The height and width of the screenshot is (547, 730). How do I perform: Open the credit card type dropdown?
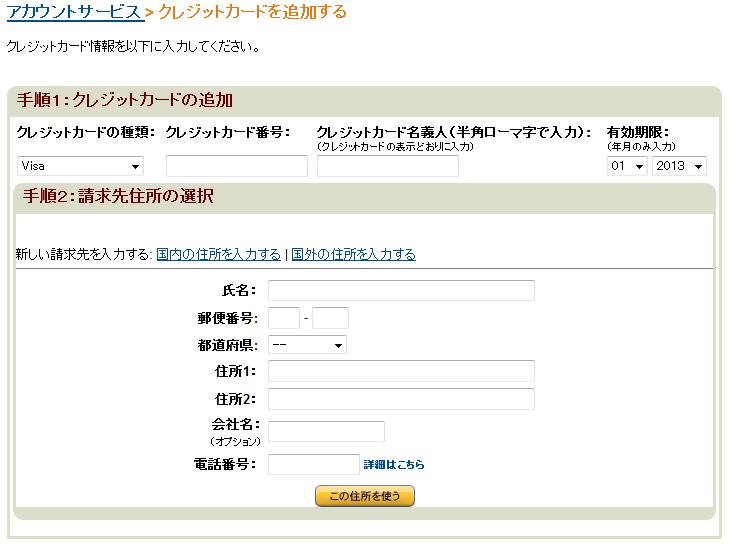coord(80,166)
